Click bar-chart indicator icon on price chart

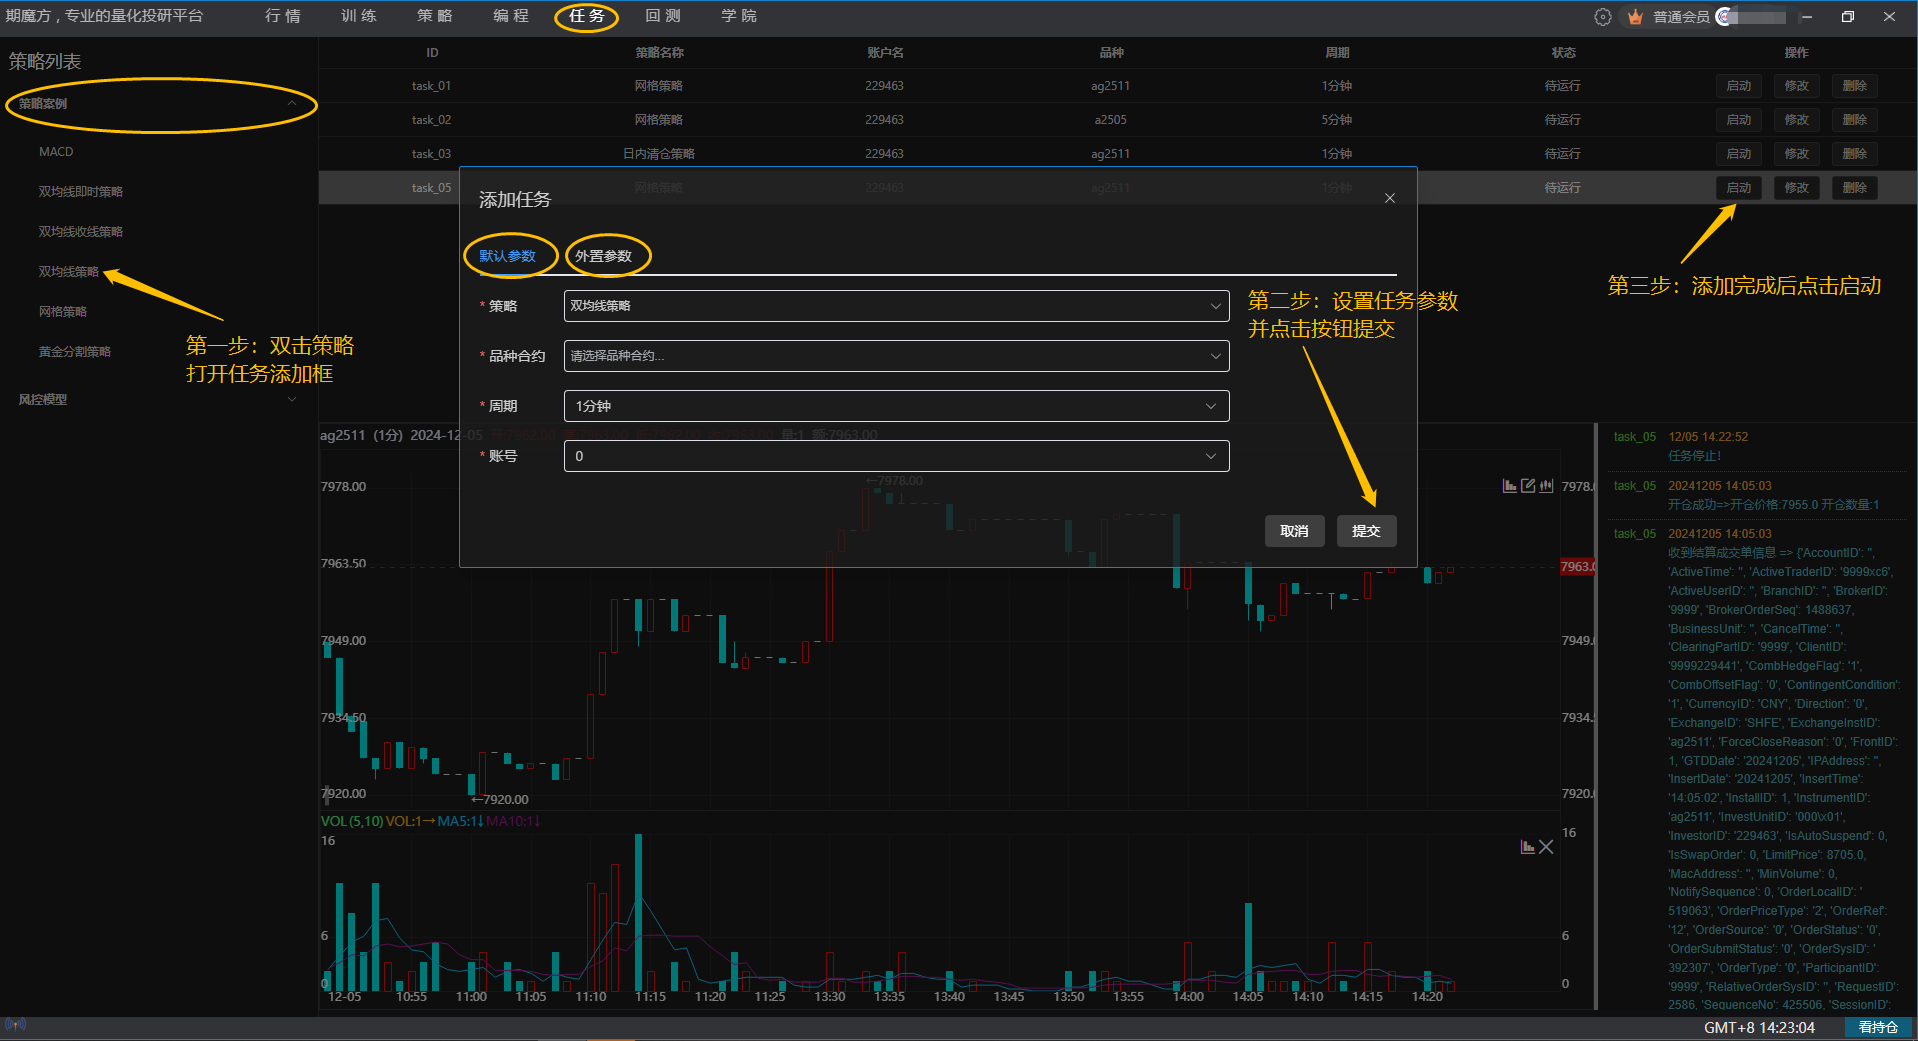[x=1509, y=486]
